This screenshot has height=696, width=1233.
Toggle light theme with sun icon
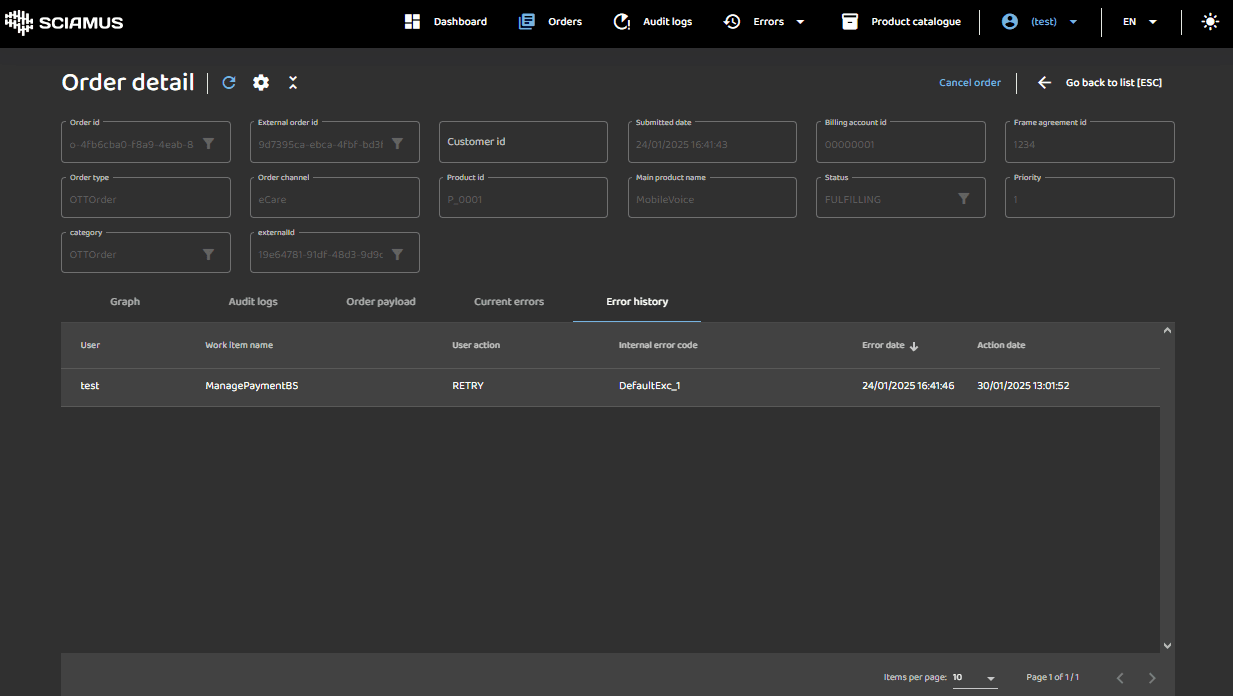point(1210,21)
